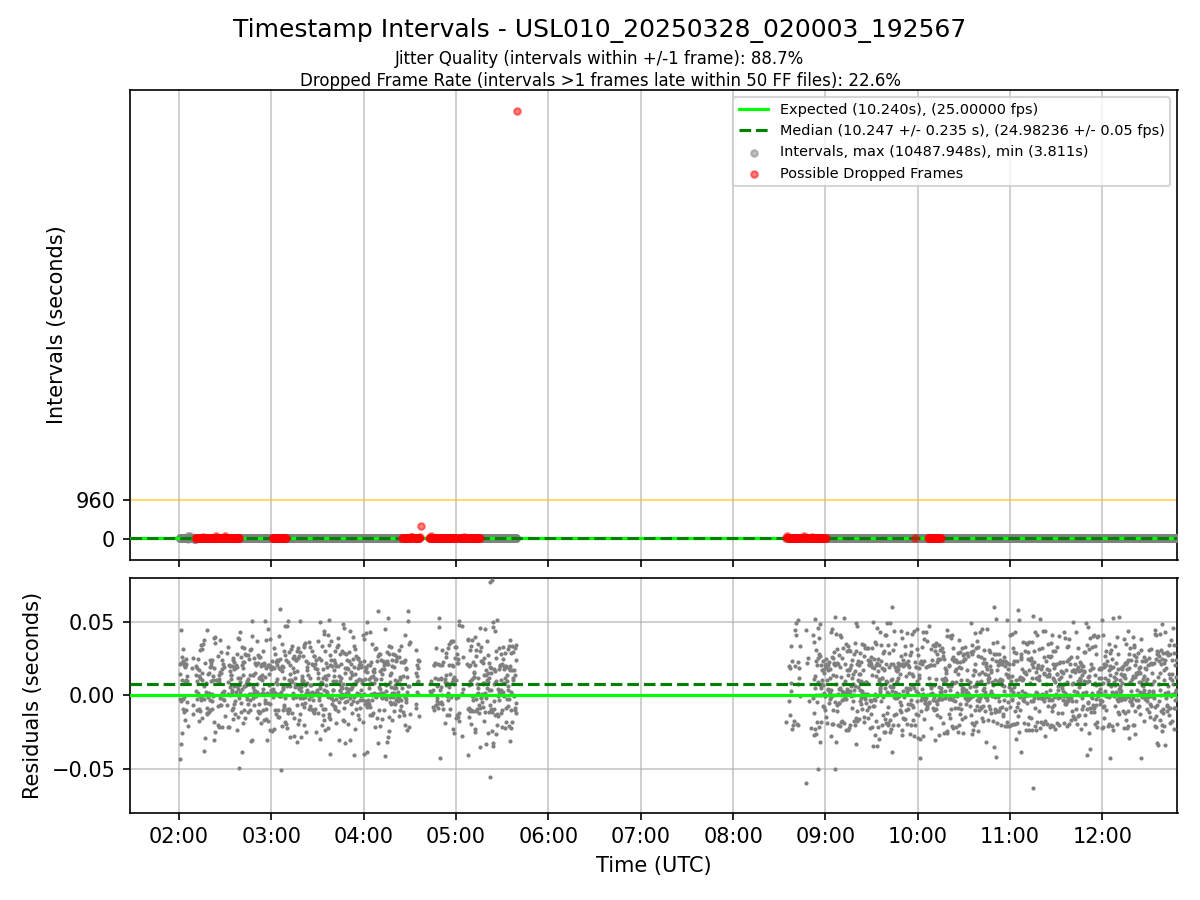
Task: Click the '0.05' residuals tick label
Action: 94,622
